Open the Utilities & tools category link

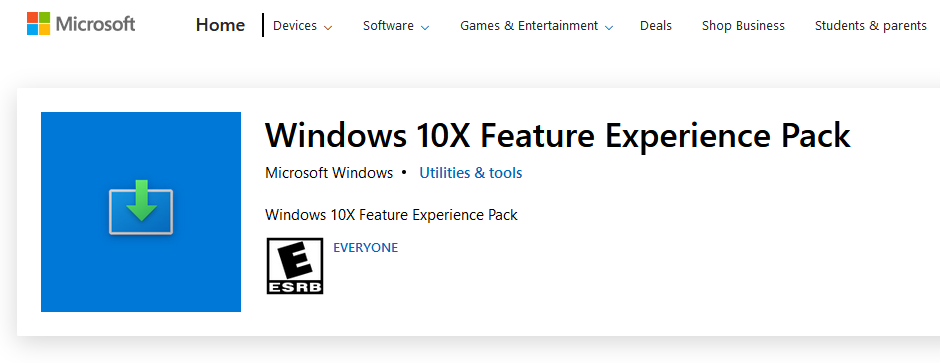pyautogui.click(x=471, y=173)
